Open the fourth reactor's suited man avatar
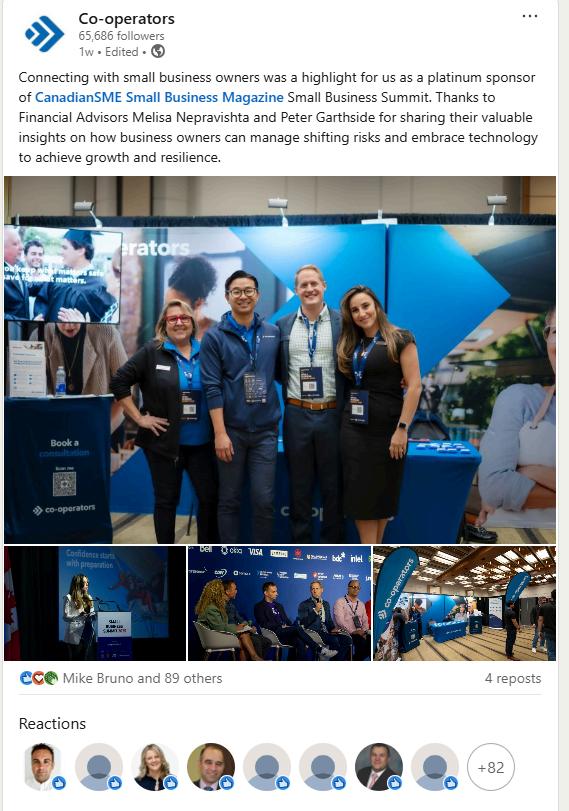Image resolution: width=569 pixels, height=811 pixels. tap(211, 767)
